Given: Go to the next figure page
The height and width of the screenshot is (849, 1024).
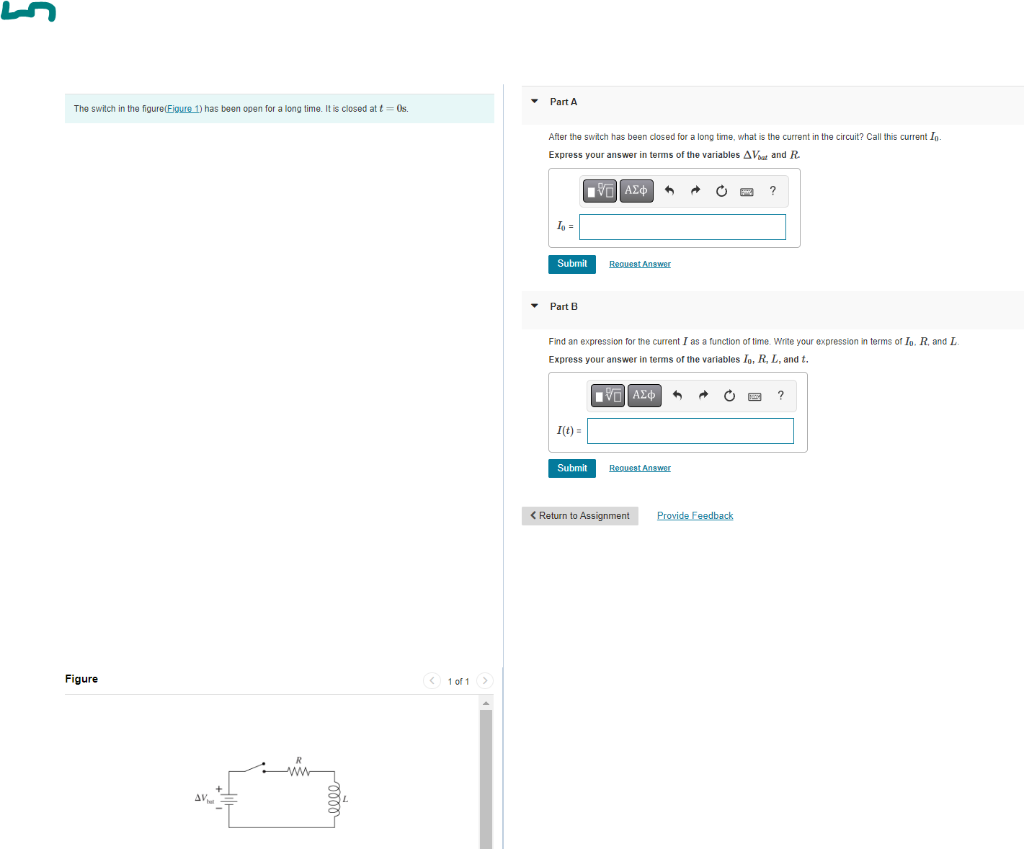Looking at the screenshot, I should [x=484, y=681].
